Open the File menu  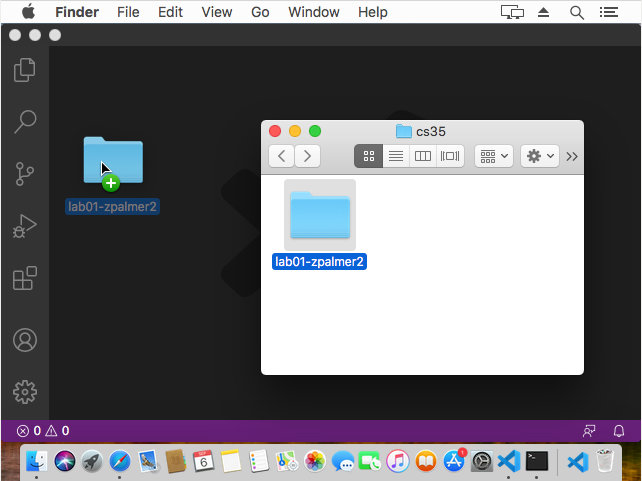(128, 12)
